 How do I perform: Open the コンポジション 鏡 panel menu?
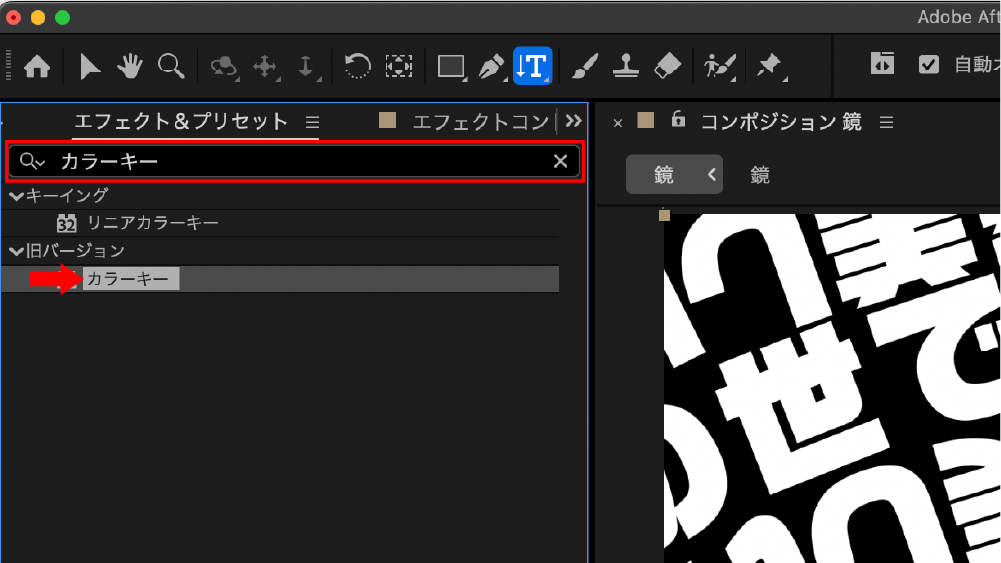[886, 122]
